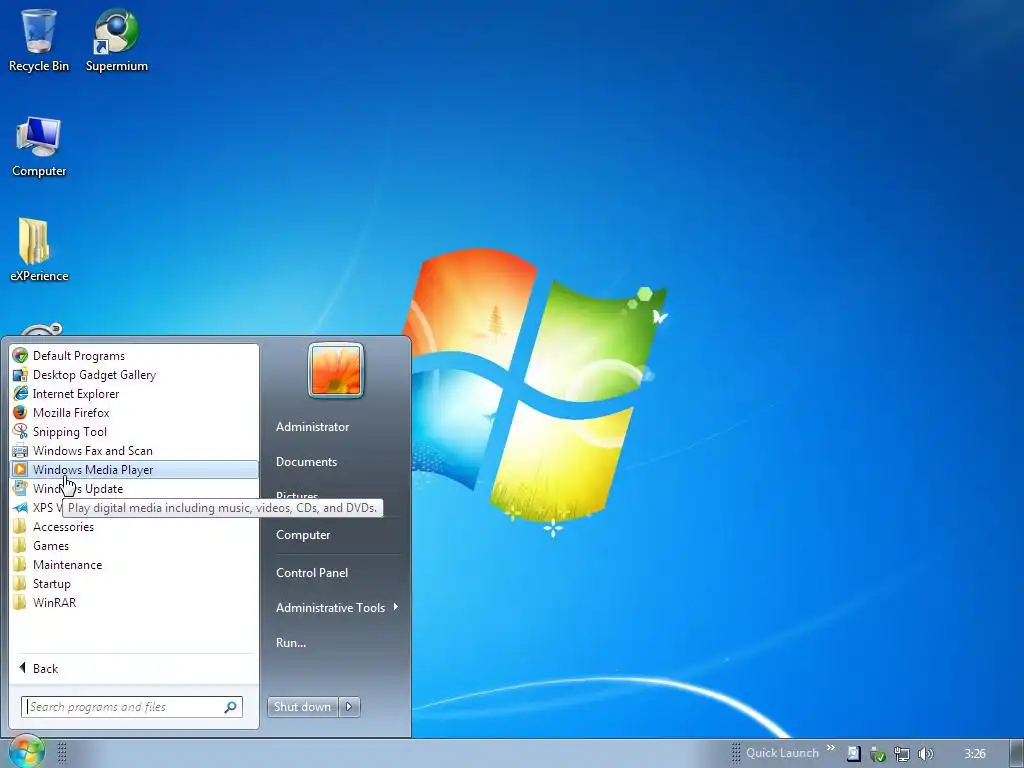
Task: Click the network tray icon
Action: [901, 754]
